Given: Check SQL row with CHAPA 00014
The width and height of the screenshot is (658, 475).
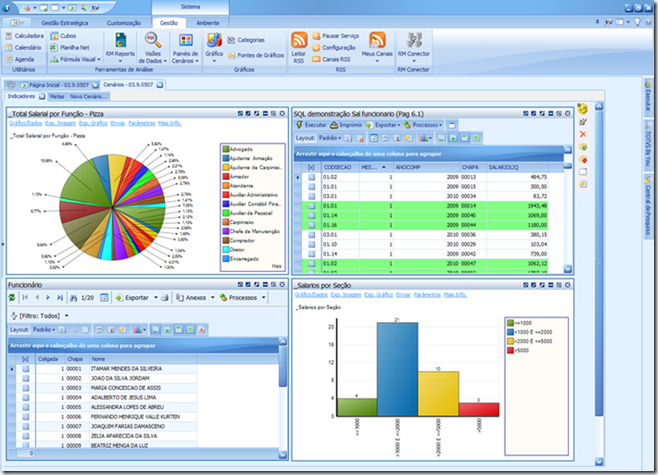Looking at the screenshot, I should click(311, 206).
